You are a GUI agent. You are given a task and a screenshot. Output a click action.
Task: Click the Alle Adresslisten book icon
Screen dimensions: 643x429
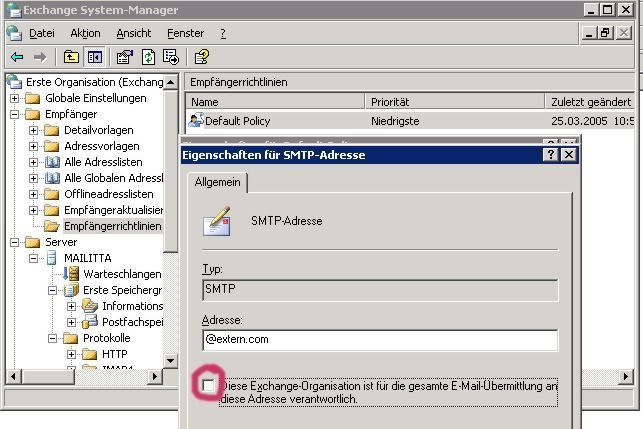point(52,162)
